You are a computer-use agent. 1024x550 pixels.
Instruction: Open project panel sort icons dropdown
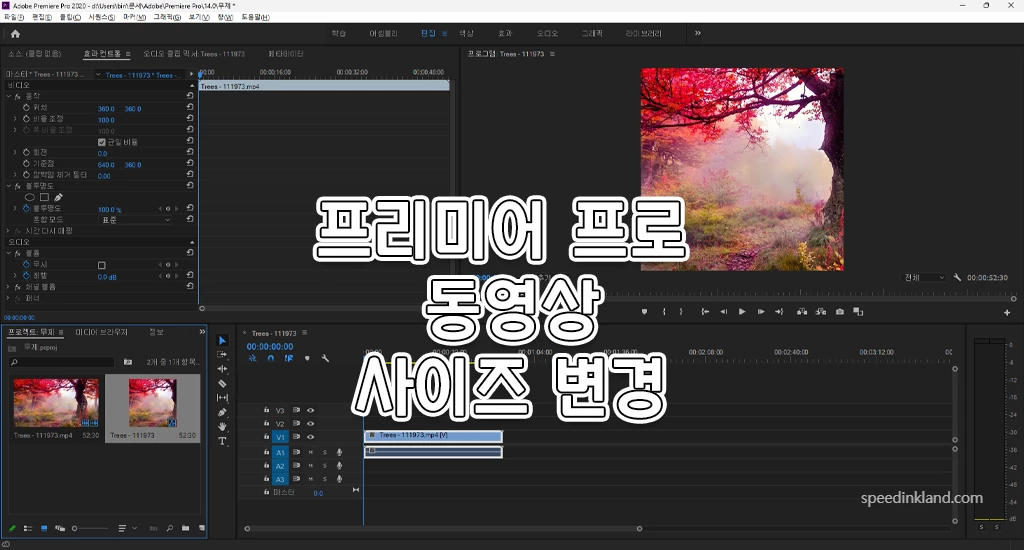click(127, 528)
